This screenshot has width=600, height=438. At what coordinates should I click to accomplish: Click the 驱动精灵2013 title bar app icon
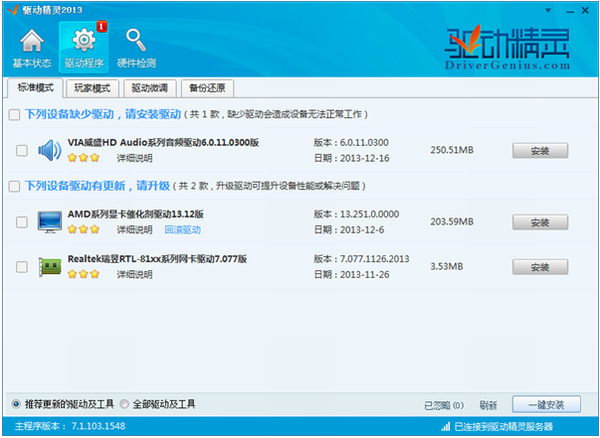(x=13, y=10)
